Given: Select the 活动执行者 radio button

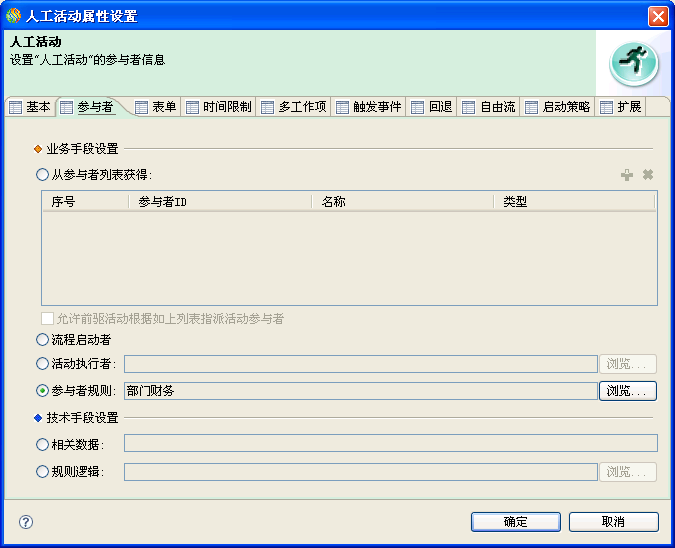Looking at the screenshot, I should (42, 364).
